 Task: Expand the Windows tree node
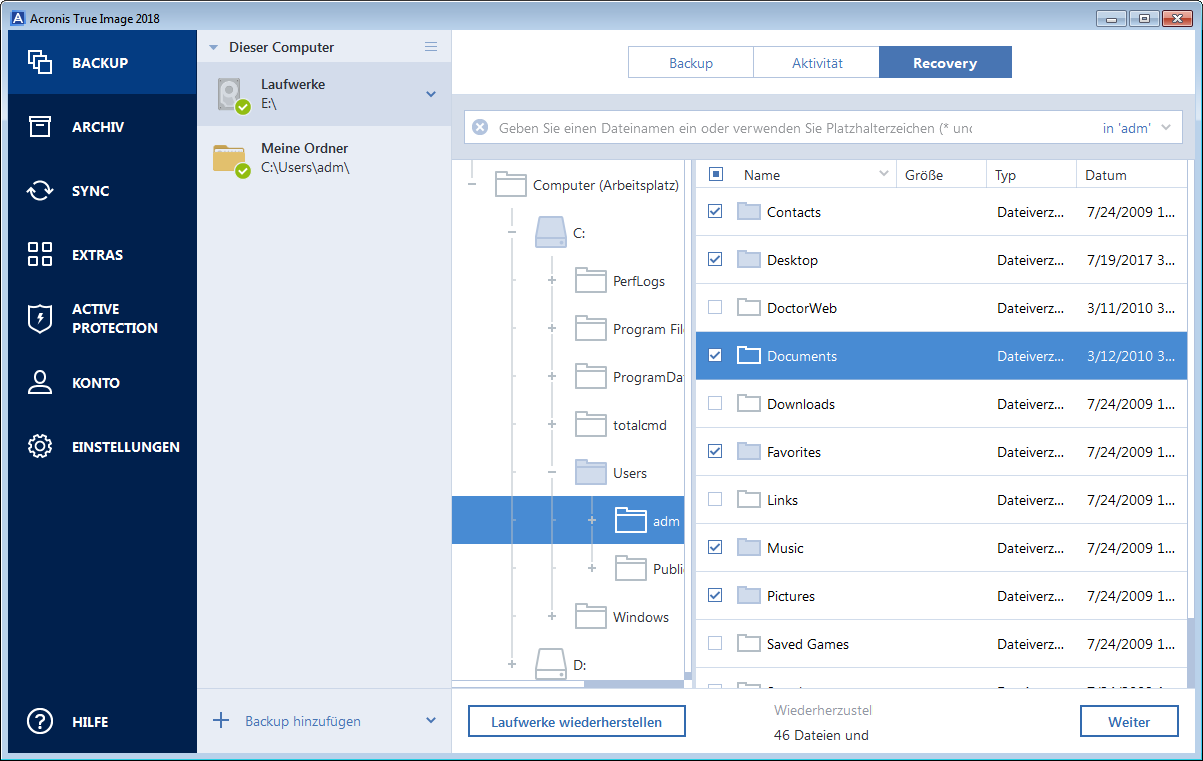point(552,617)
